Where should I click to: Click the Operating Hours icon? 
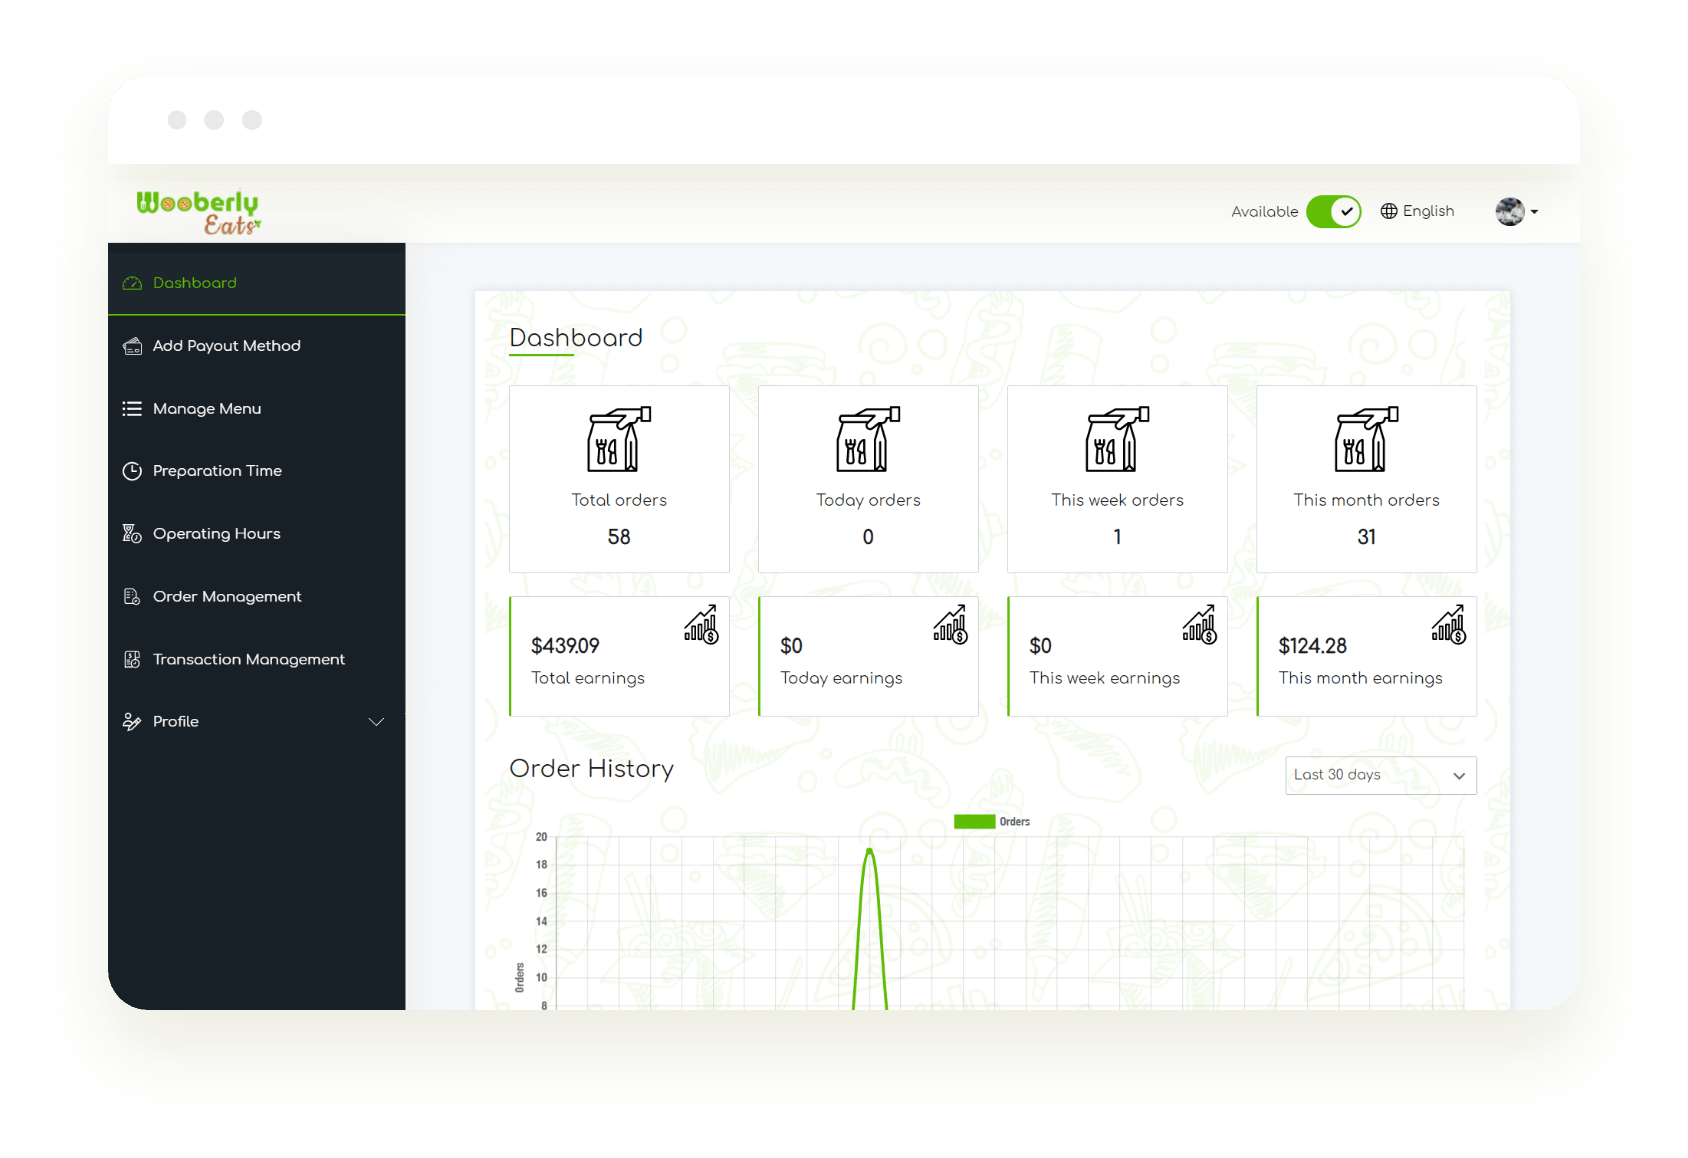132,534
